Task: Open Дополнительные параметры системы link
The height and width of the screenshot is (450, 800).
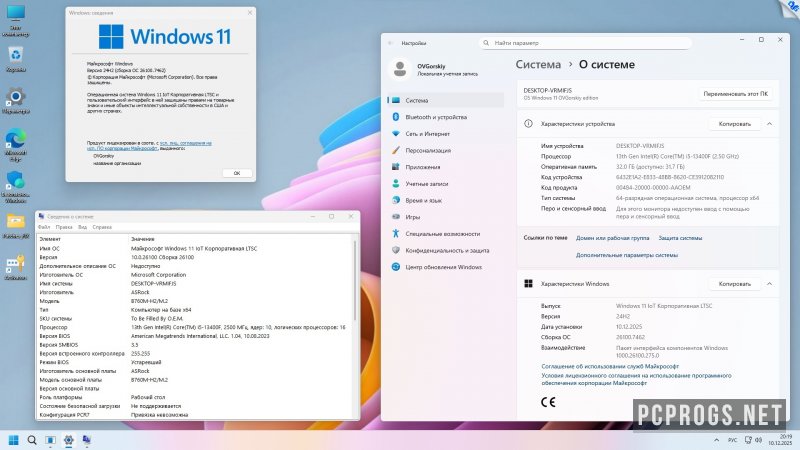Action: click(627, 255)
